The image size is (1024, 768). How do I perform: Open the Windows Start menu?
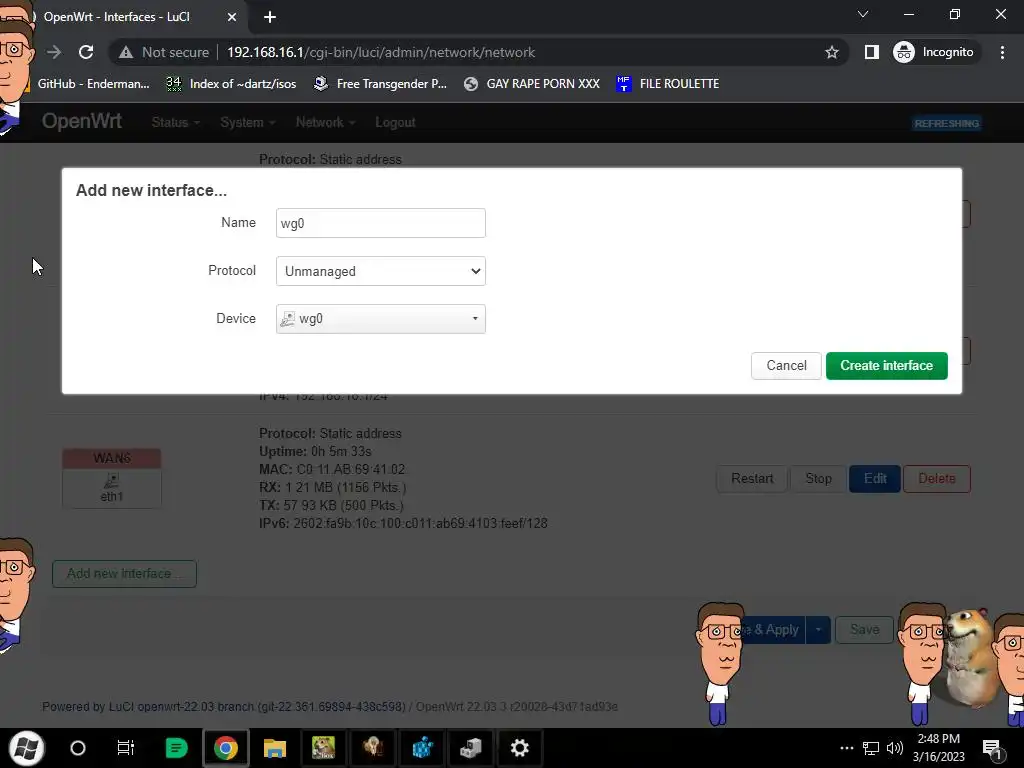(27, 748)
